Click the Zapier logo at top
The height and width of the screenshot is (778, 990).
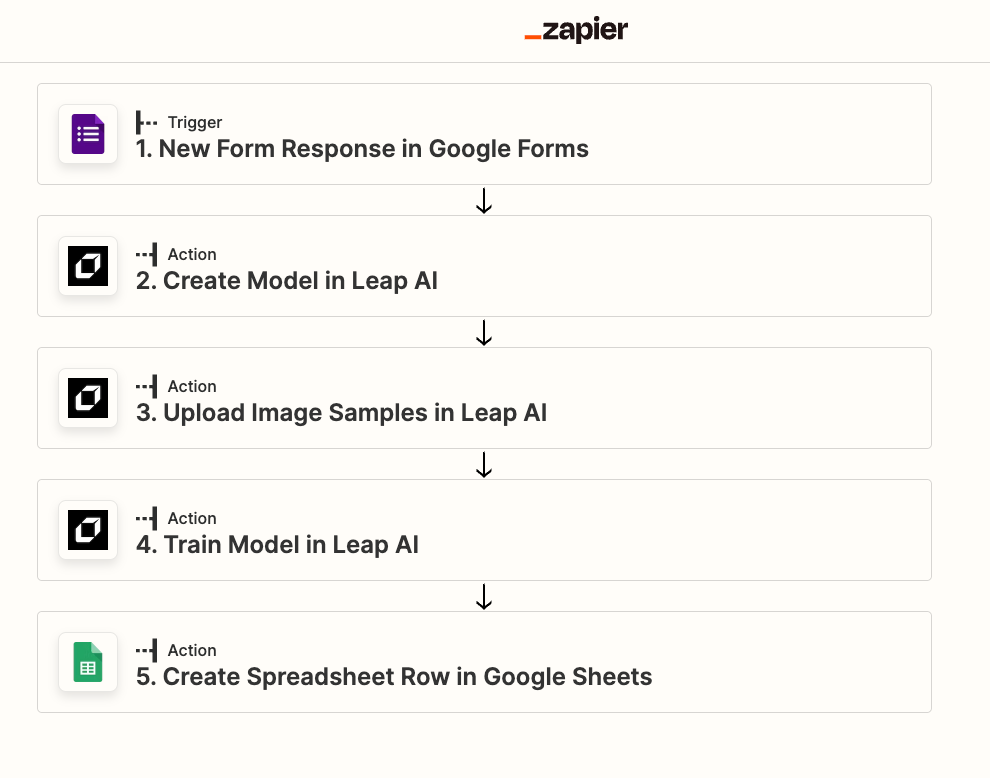click(576, 30)
